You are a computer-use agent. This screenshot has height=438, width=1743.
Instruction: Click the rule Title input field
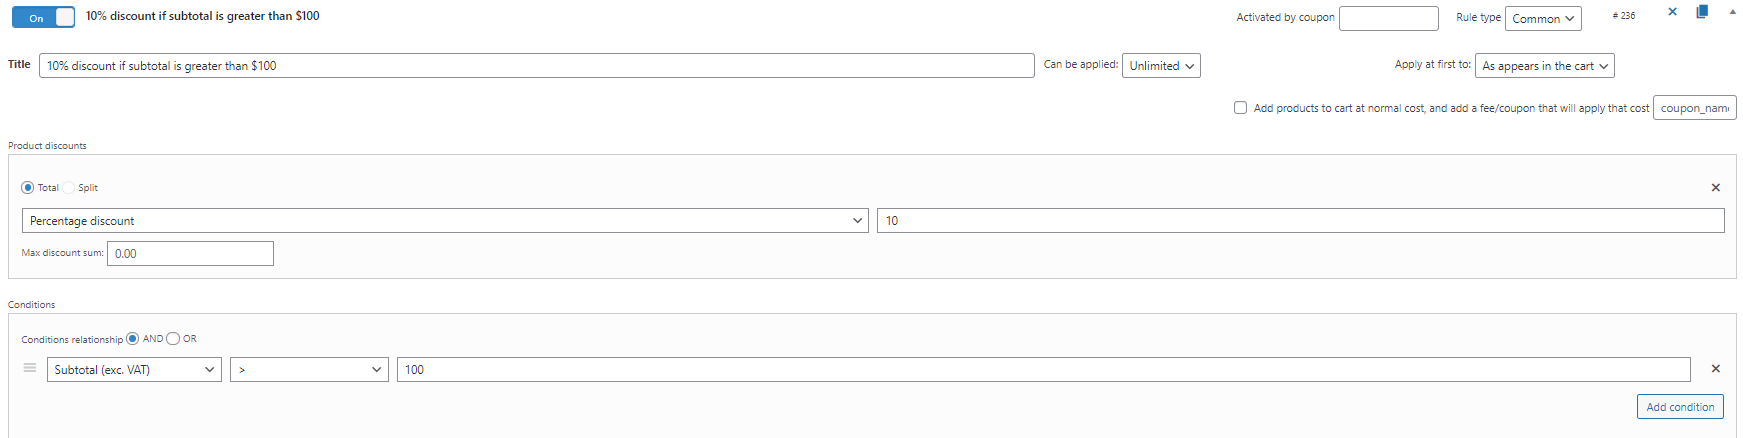tap(536, 65)
